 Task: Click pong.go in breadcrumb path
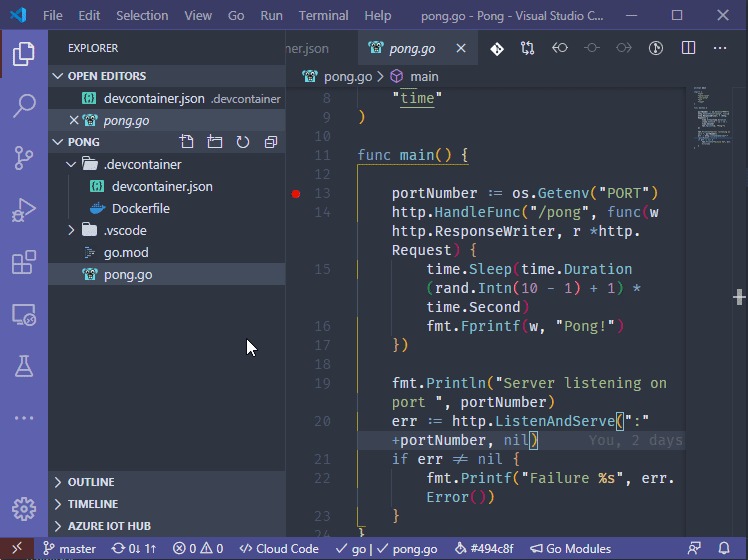point(348,76)
